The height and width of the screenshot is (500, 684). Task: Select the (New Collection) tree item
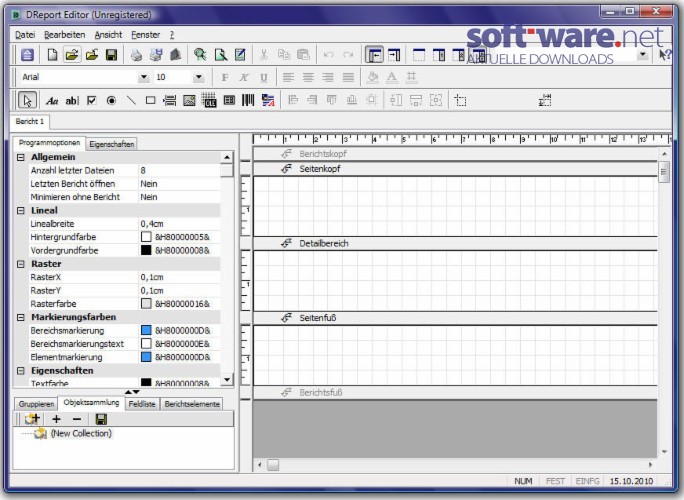(81, 433)
